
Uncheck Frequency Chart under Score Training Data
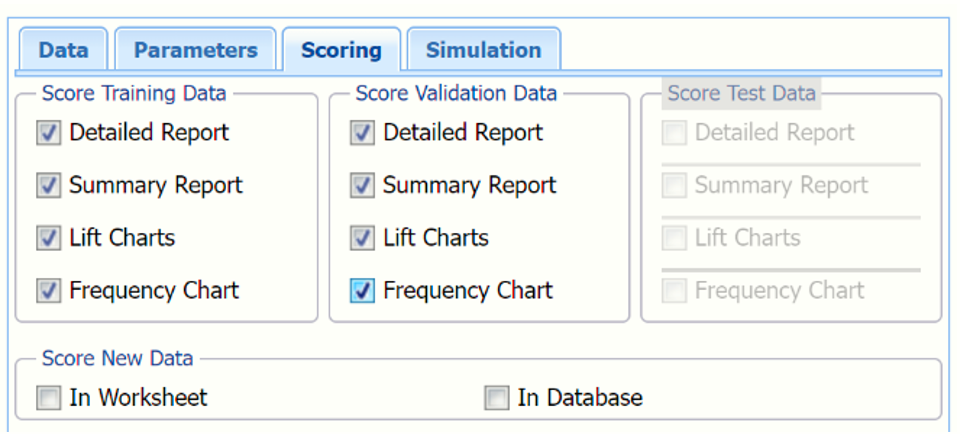(48, 291)
